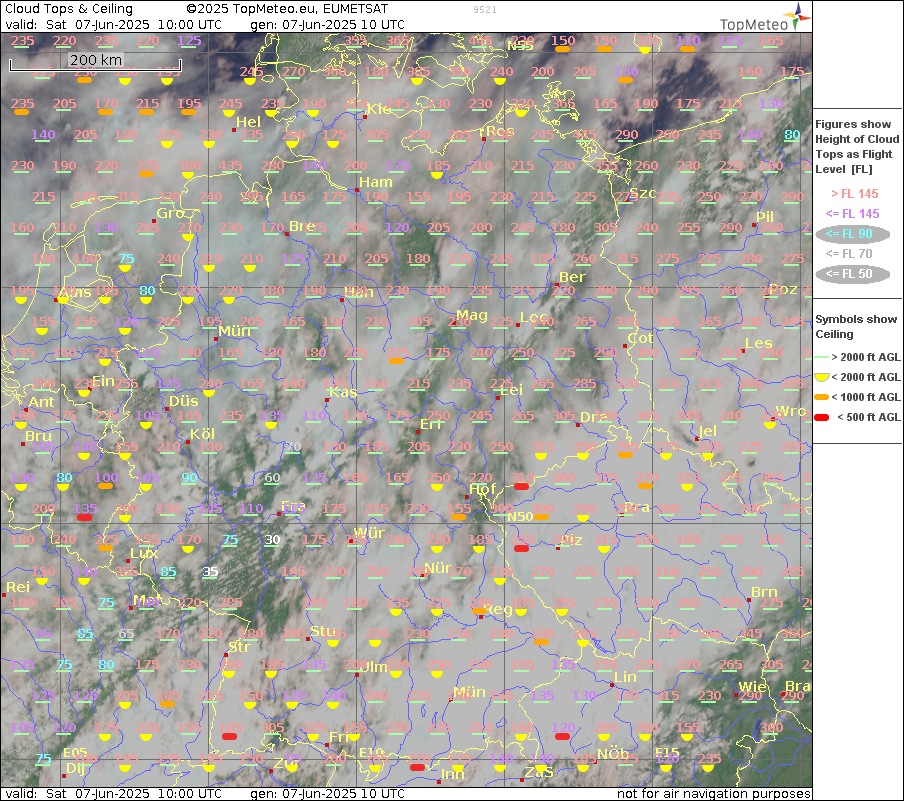Viewport: 904px width, 801px height.
Task: Click the TopMeteo logo
Action: click(764, 17)
